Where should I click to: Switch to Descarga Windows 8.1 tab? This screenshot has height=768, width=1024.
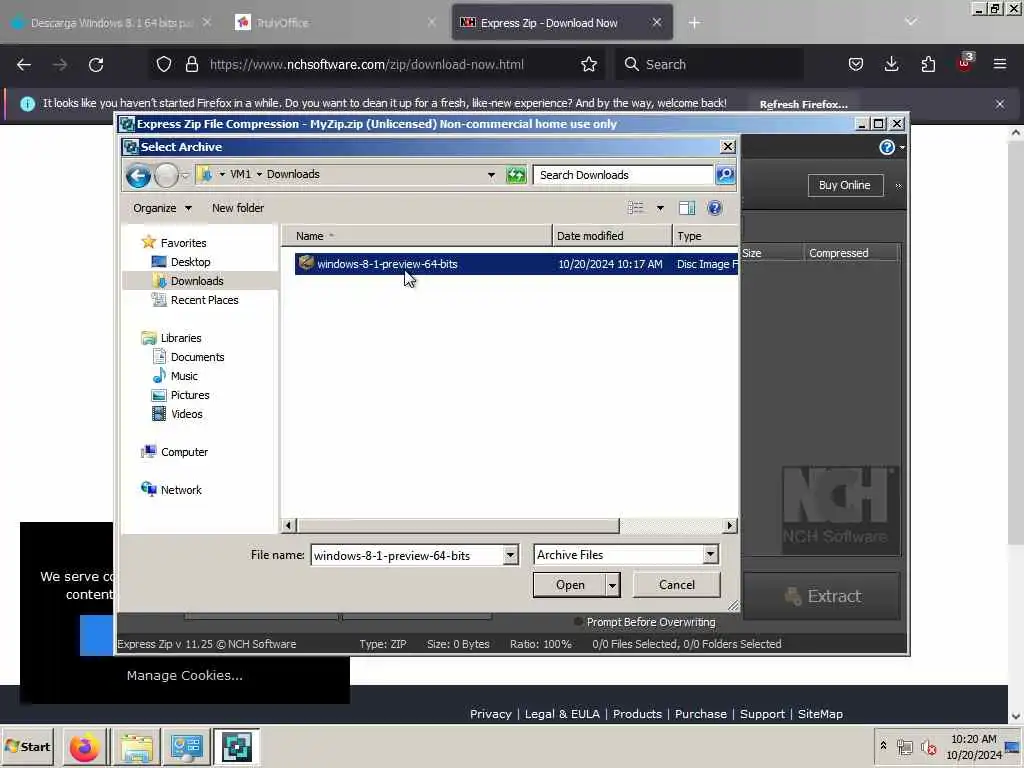click(112, 23)
